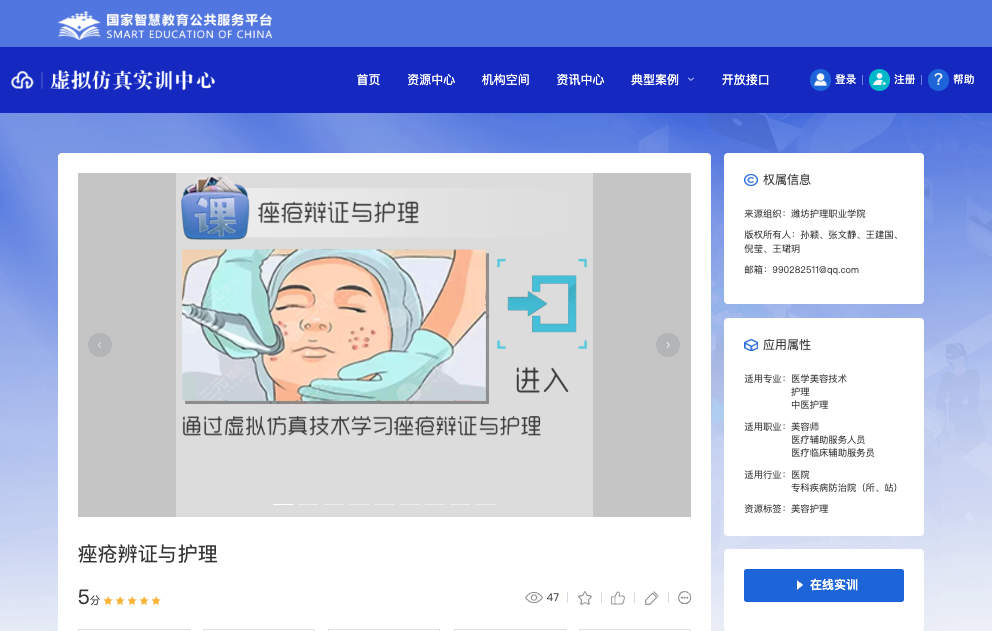The width and height of the screenshot is (992, 631).
Task: Go to 资源中心 in the navigation
Action: pos(431,80)
